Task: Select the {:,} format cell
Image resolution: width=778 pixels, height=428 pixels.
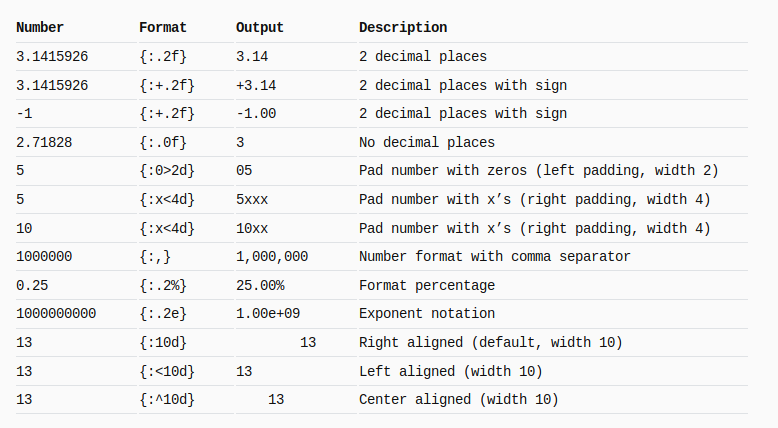Action: pyautogui.click(x=155, y=256)
